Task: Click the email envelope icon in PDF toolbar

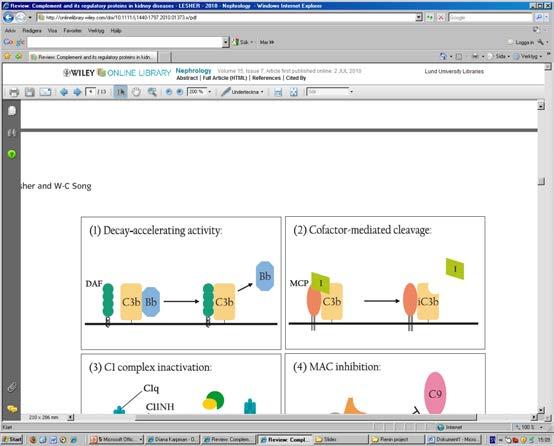Action: click(45, 92)
